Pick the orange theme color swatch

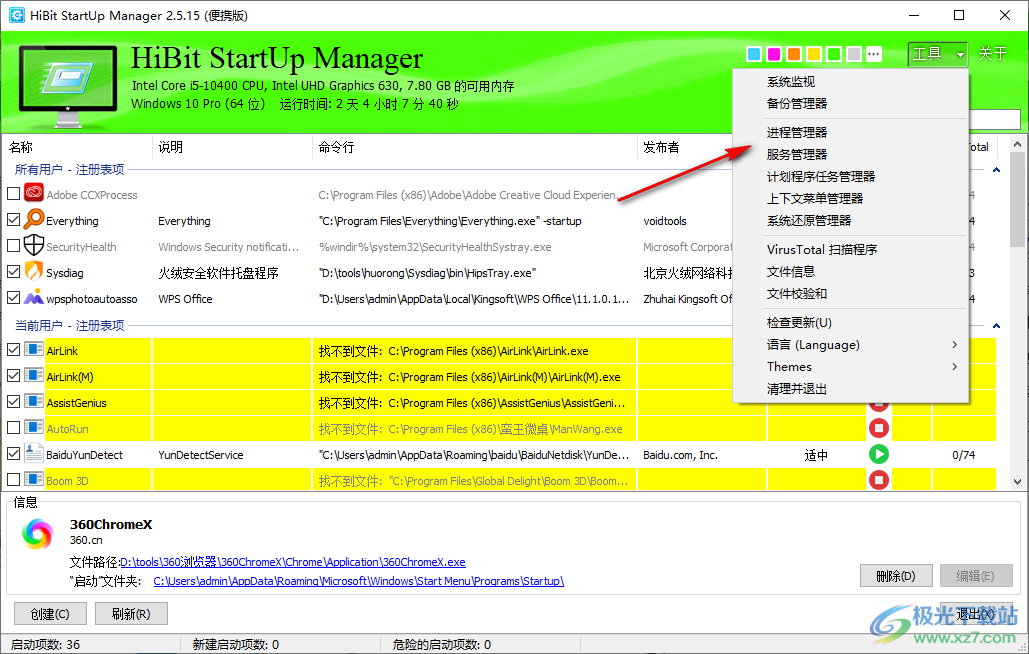[794, 54]
